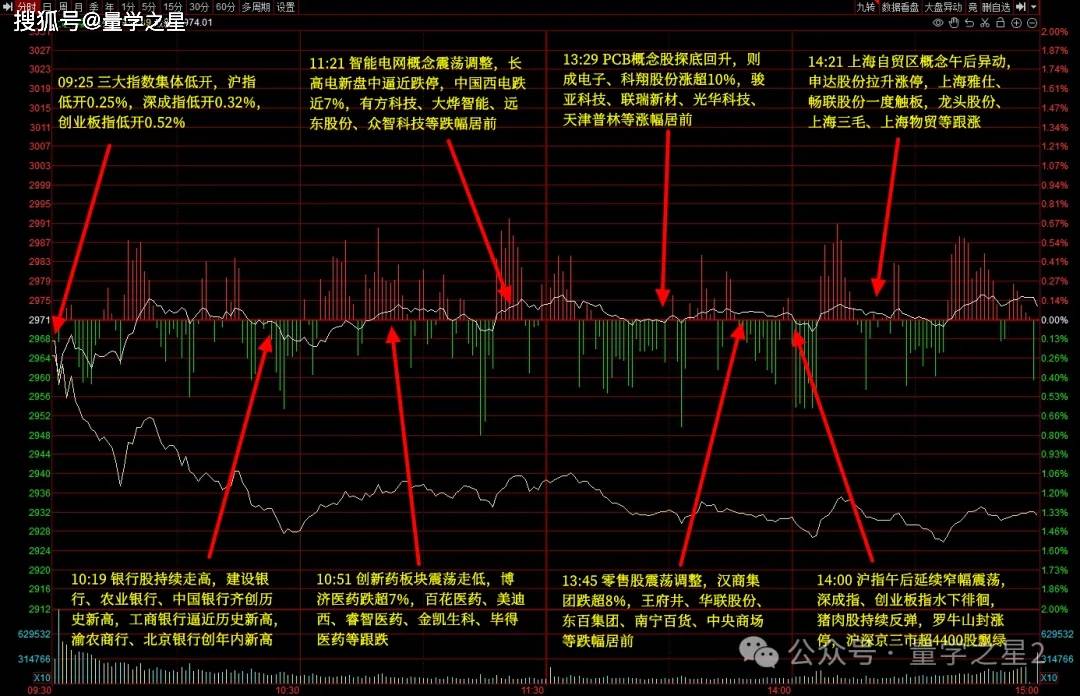Click the 14:00 time axis label
The width and height of the screenshot is (1080, 696).
click(779, 690)
